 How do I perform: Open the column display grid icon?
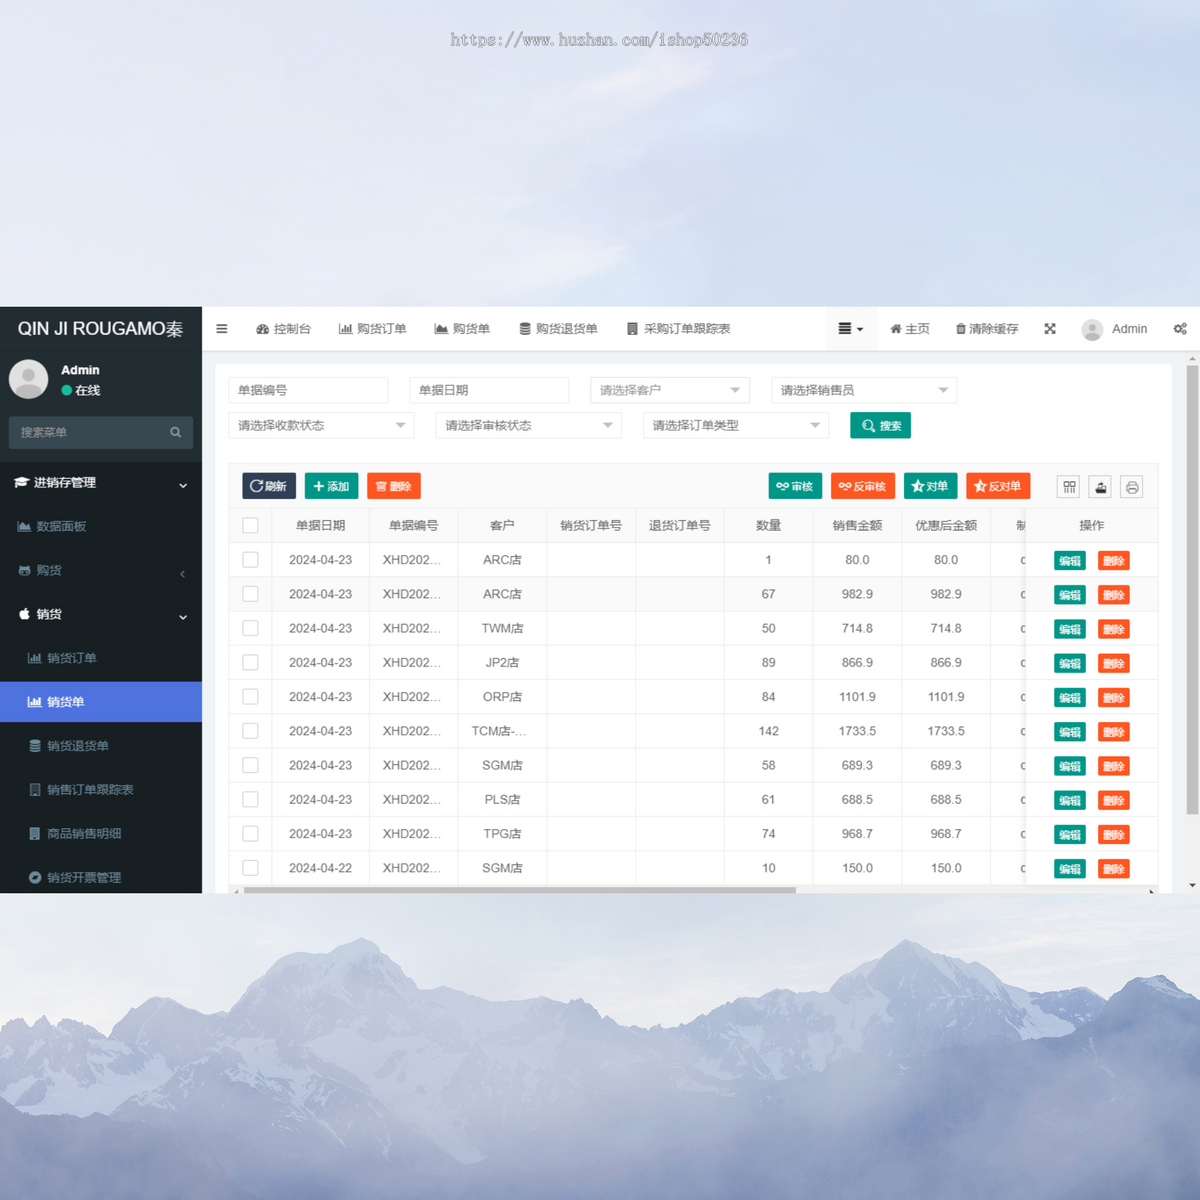click(1069, 487)
